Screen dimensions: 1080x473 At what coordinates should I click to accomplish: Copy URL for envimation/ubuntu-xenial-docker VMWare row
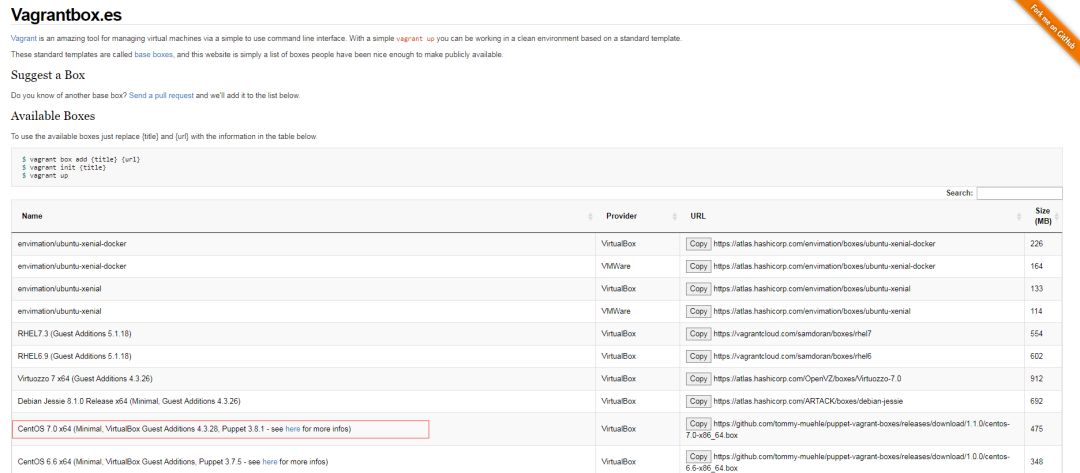coord(698,266)
